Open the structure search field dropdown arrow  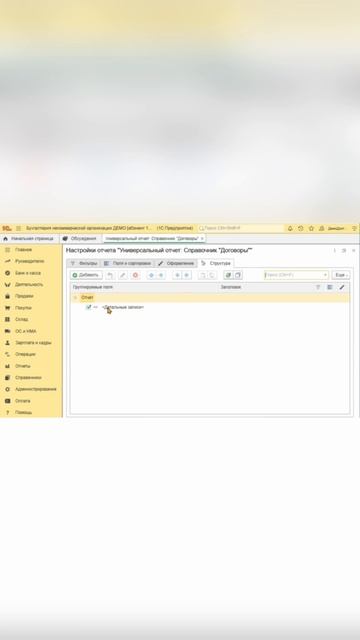325,275
